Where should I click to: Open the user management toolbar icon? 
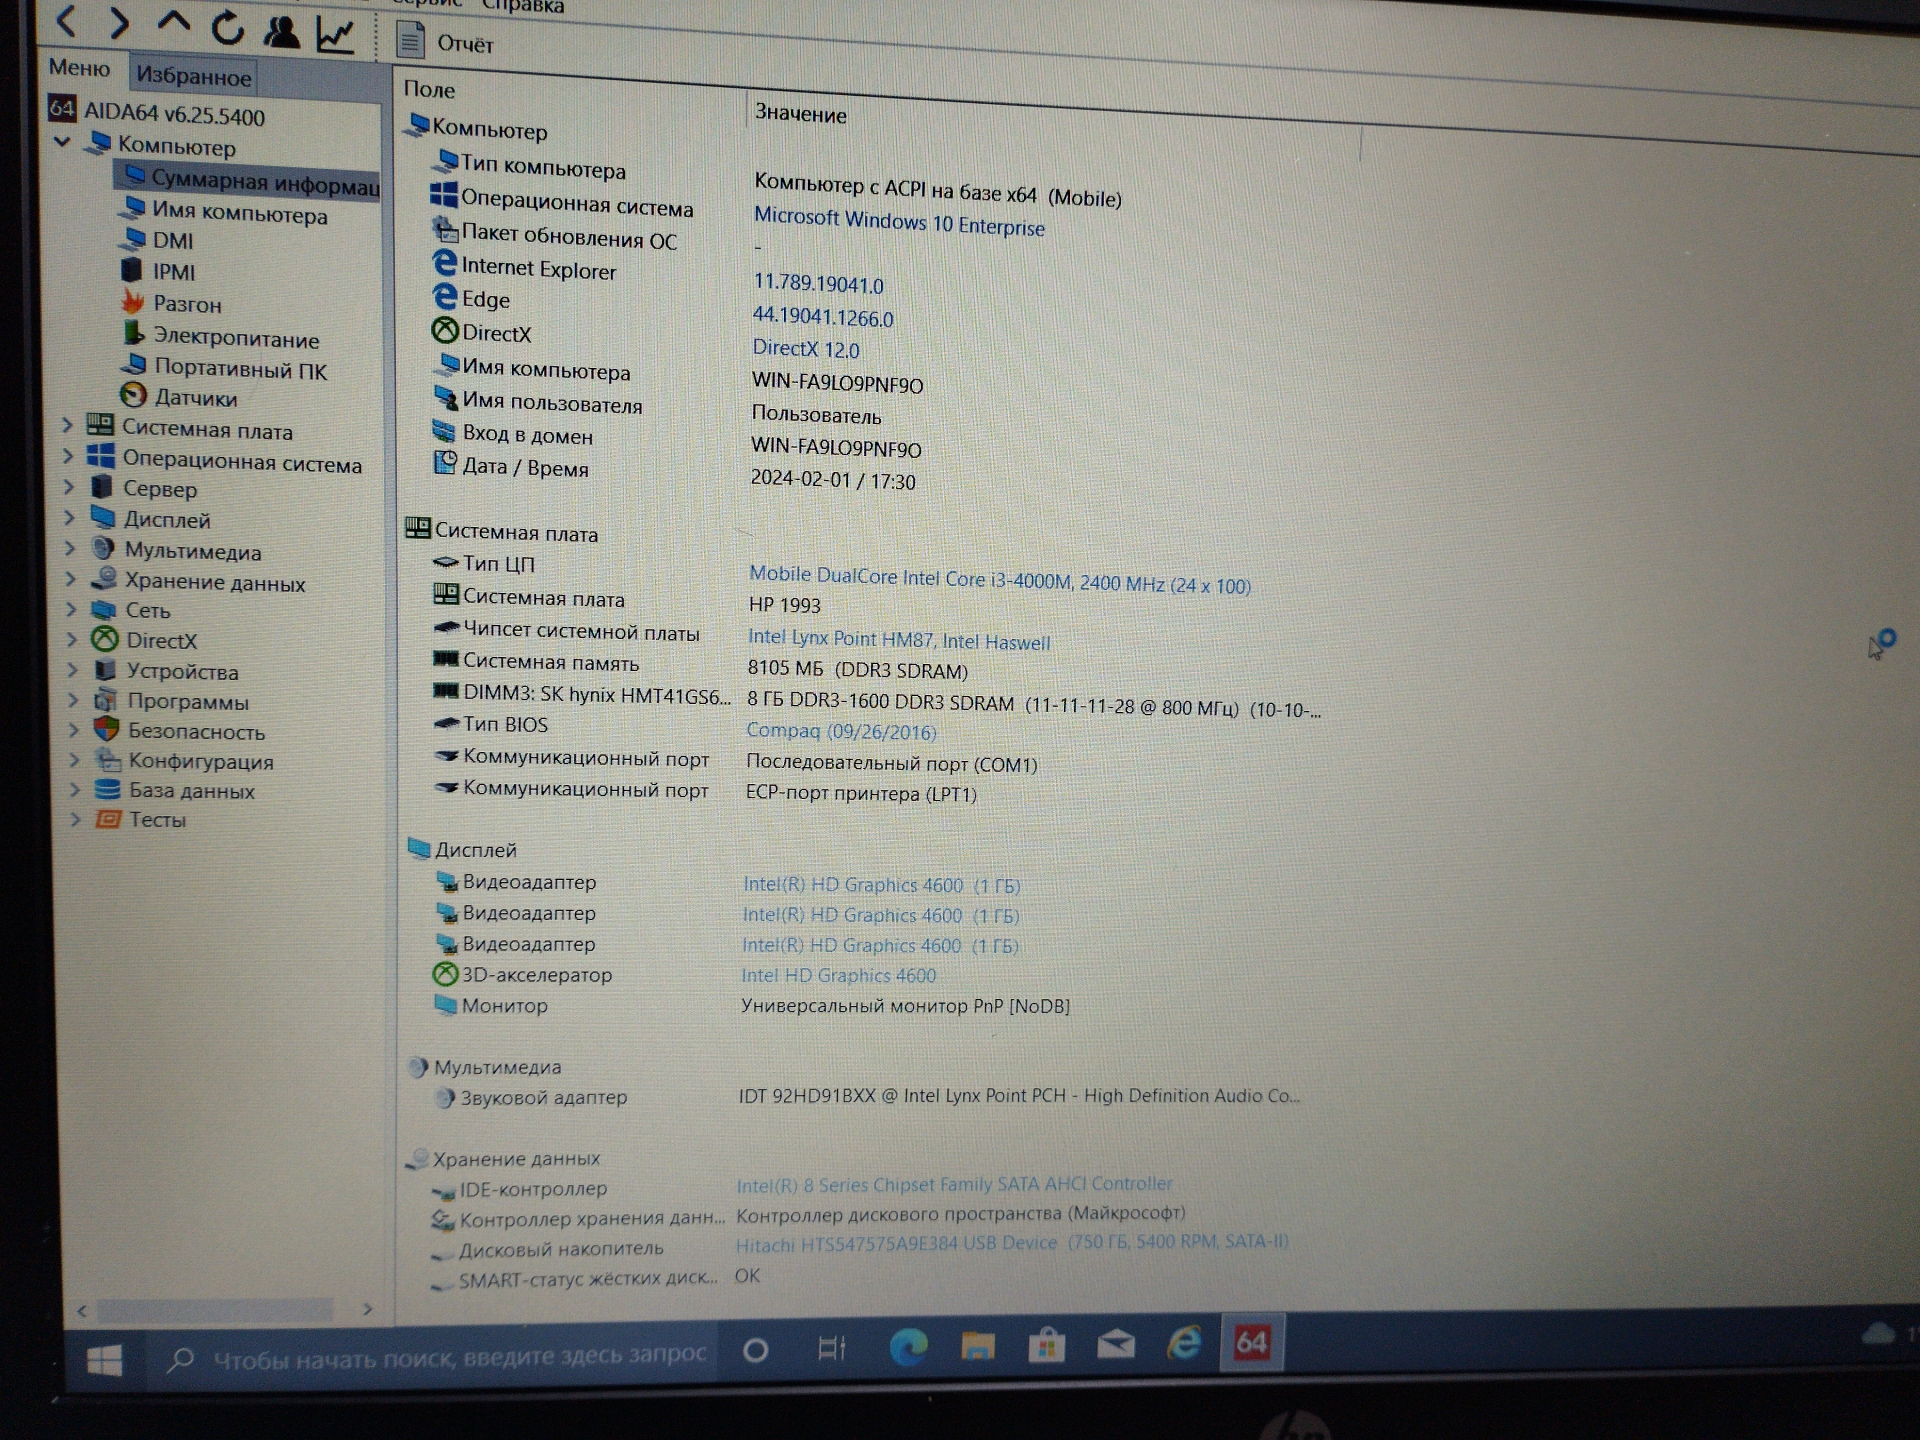point(281,31)
